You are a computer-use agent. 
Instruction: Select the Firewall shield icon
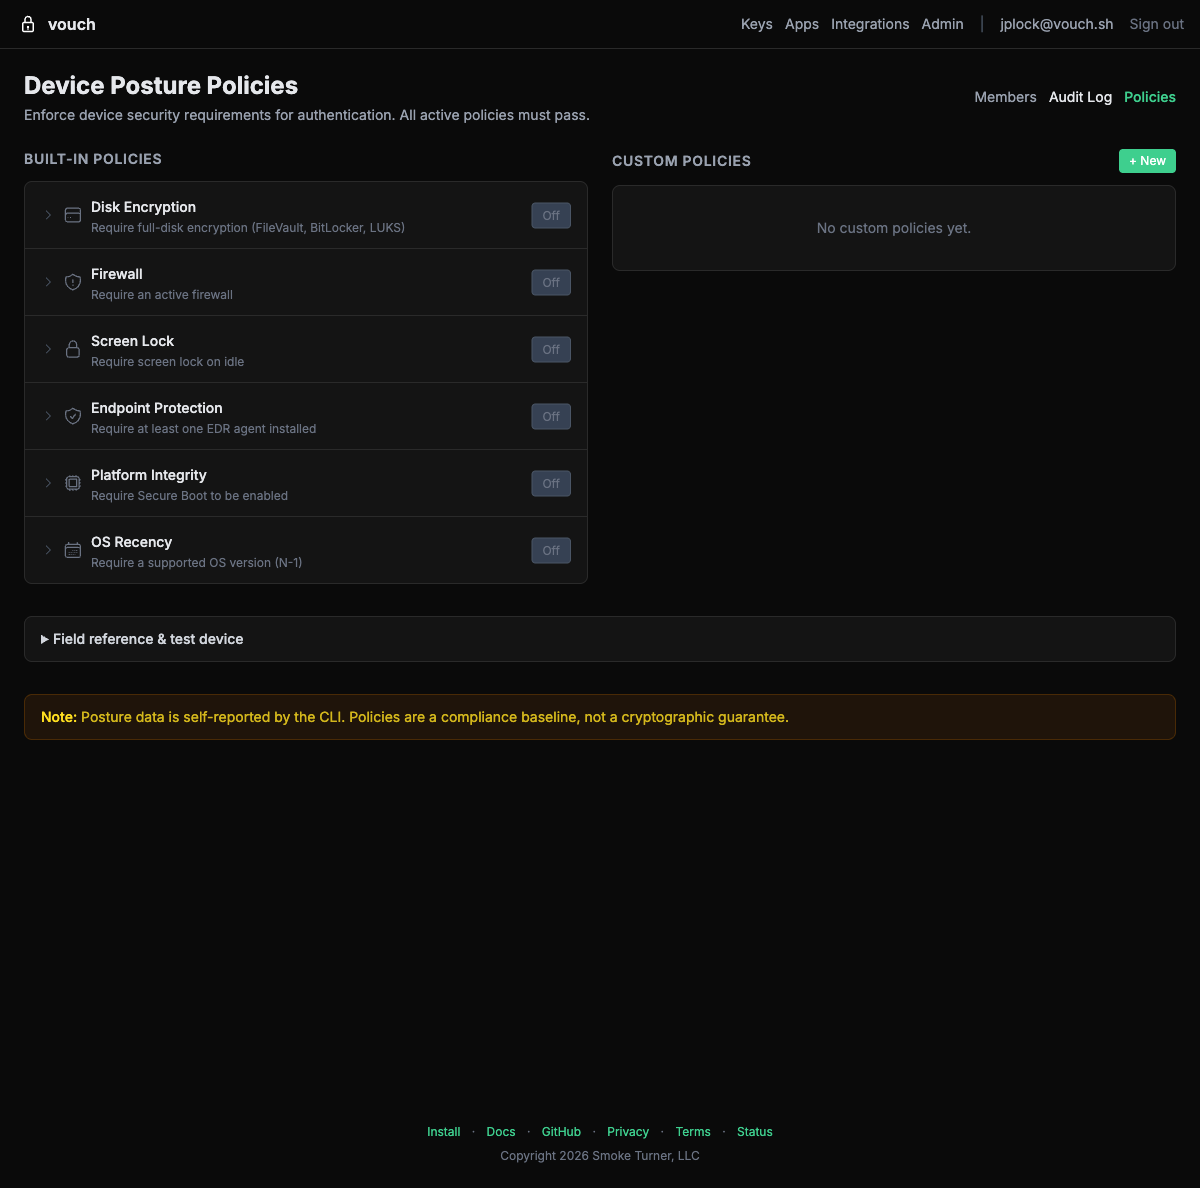(72, 282)
